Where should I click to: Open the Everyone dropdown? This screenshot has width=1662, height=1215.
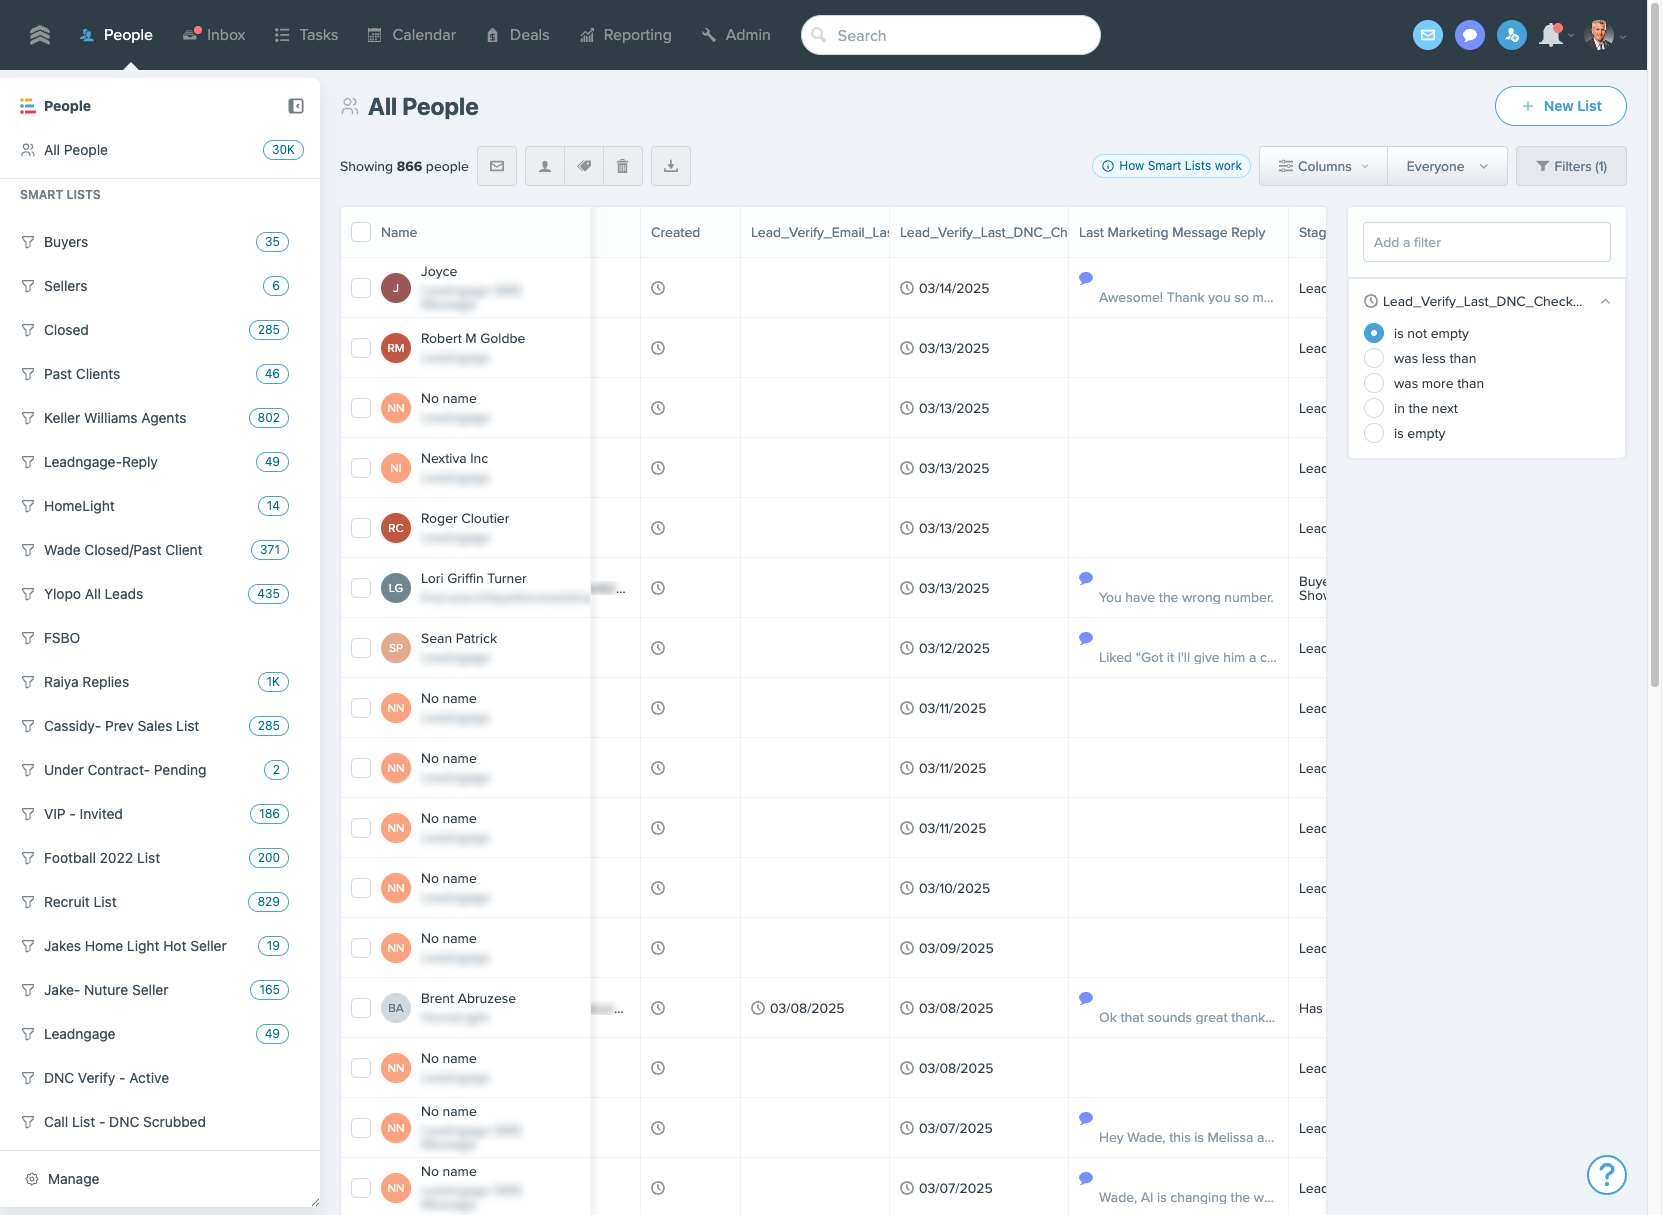(1447, 166)
